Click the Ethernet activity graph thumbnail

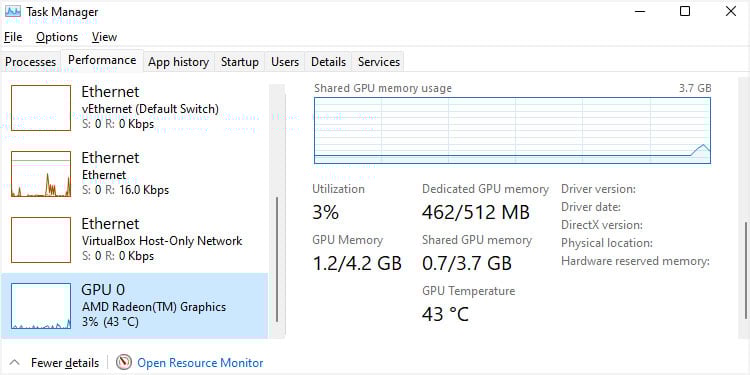[41, 174]
